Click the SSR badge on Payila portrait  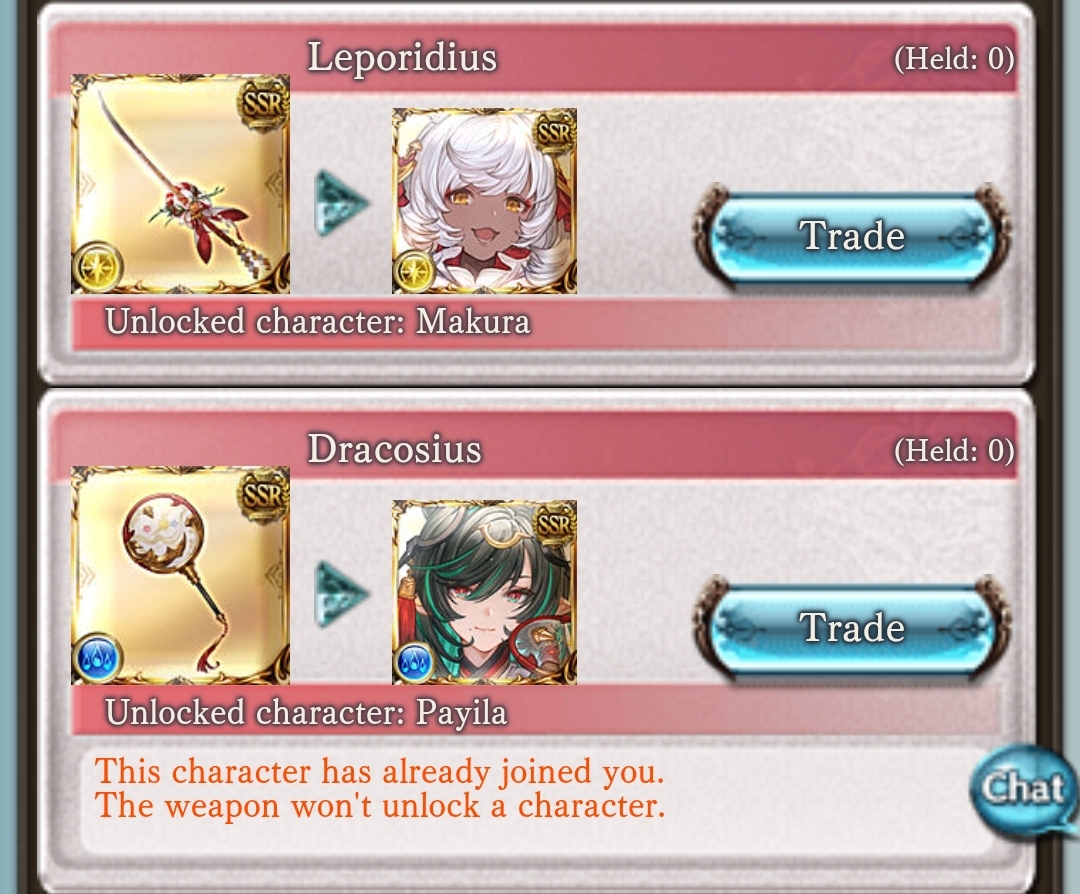click(x=555, y=524)
